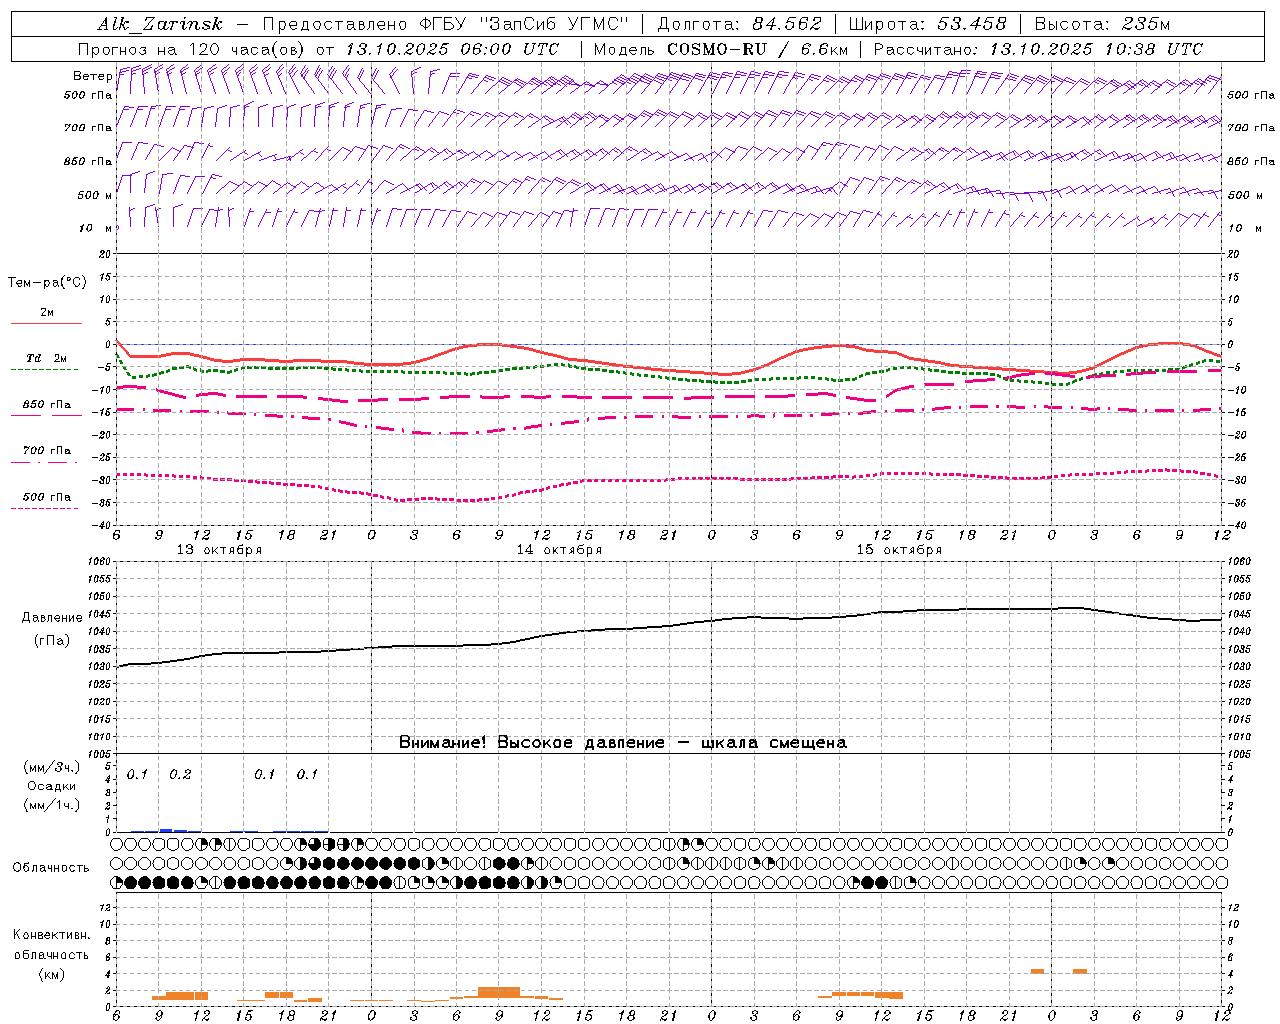The height and width of the screenshot is (1024, 1280).
Task: Click the Осадки precipitation label
Action: pyautogui.click(x=52, y=786)
